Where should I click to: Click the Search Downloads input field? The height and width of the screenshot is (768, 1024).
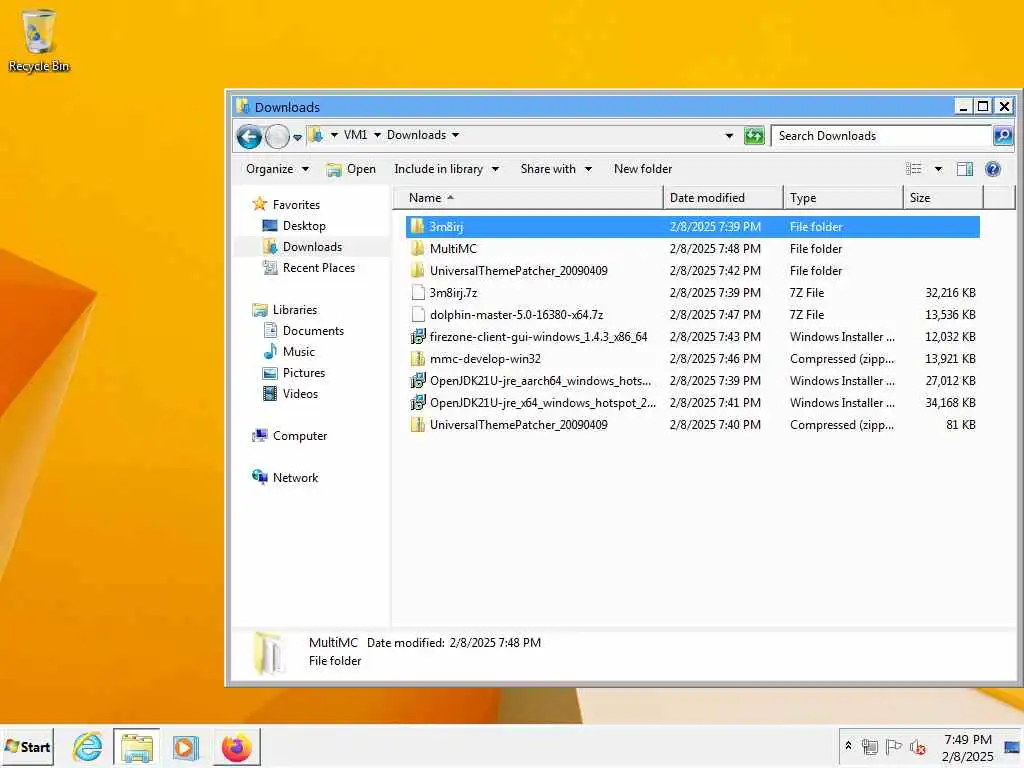[881, 136]
